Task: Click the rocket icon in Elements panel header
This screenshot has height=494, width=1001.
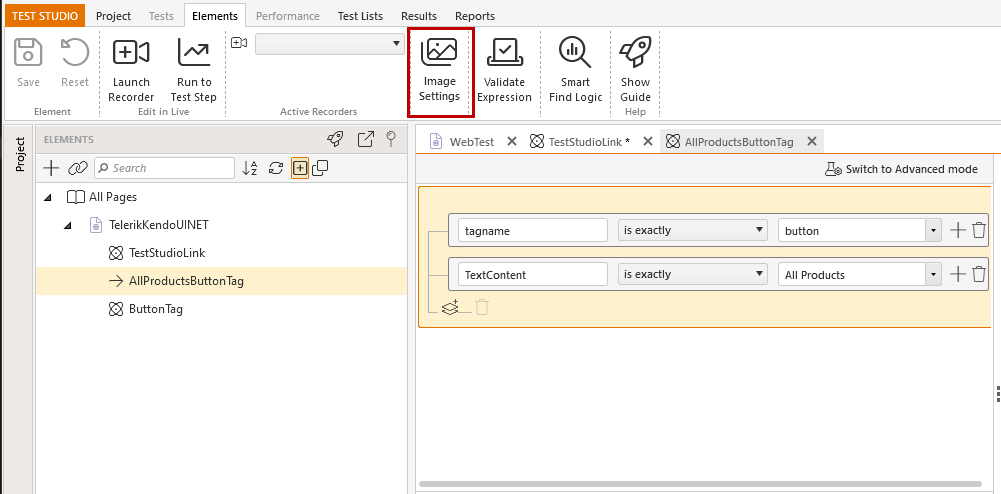Action: tap(335, 138)
